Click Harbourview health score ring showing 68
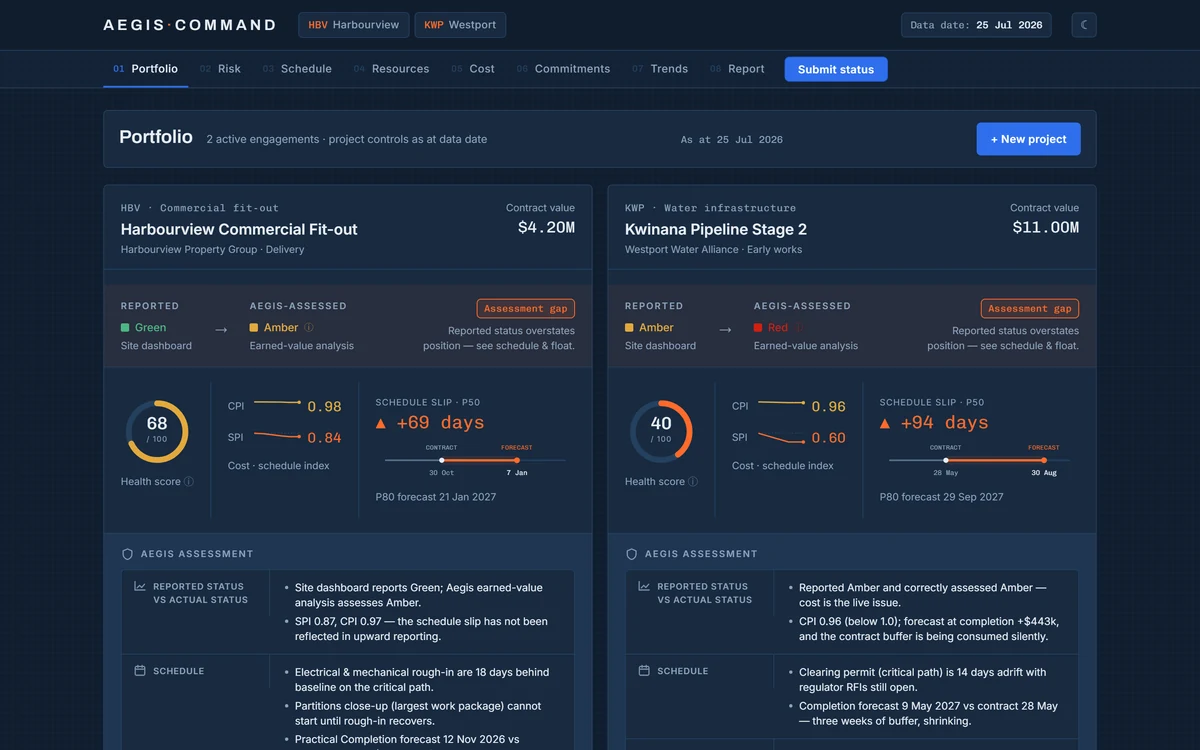 tap(157, 431)
